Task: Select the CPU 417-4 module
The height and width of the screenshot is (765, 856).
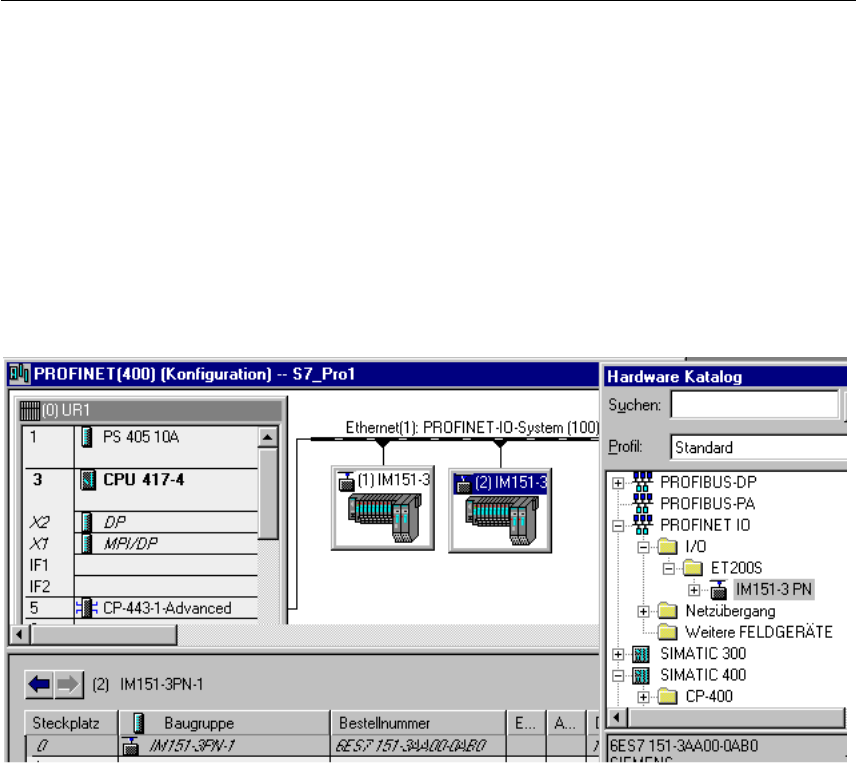Action: 144,480
